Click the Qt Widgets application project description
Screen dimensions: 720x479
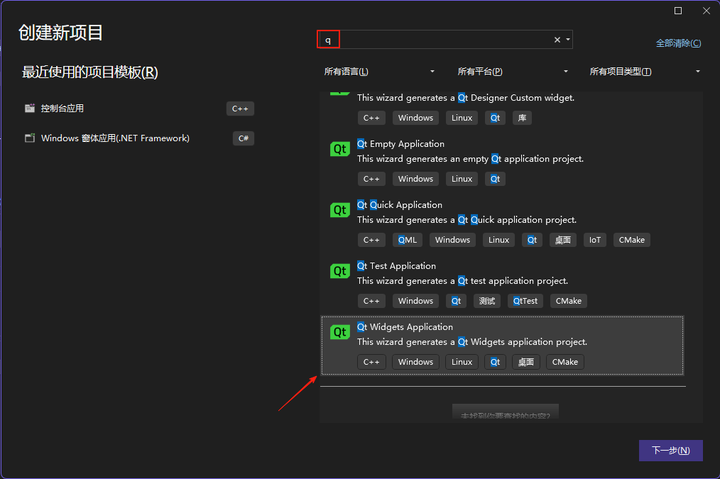click(x=472, y=342)
